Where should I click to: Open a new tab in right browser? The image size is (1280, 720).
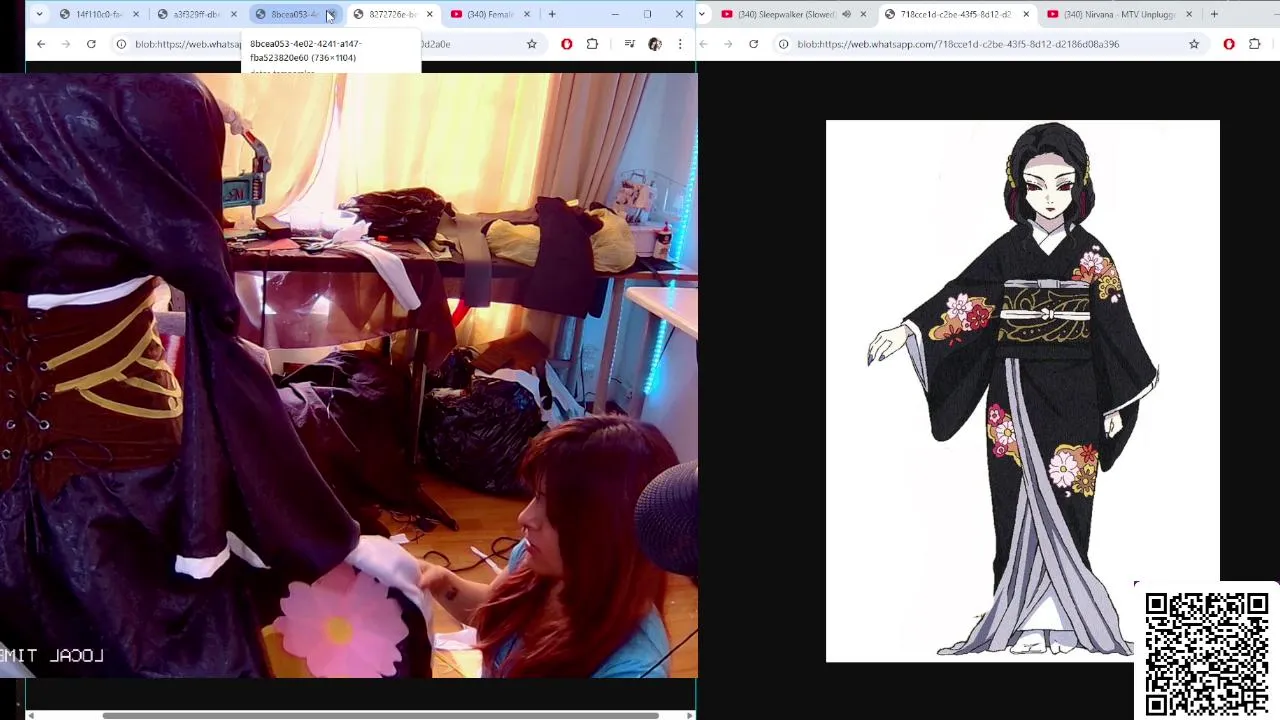point(1214,14)
